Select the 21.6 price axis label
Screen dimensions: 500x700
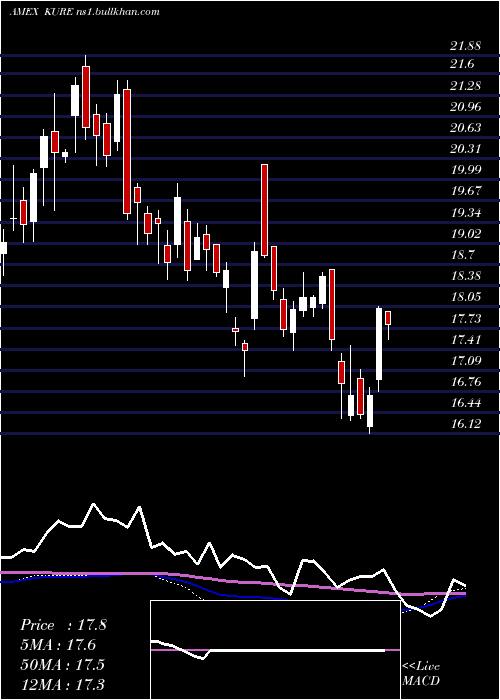tap(462, 64)
